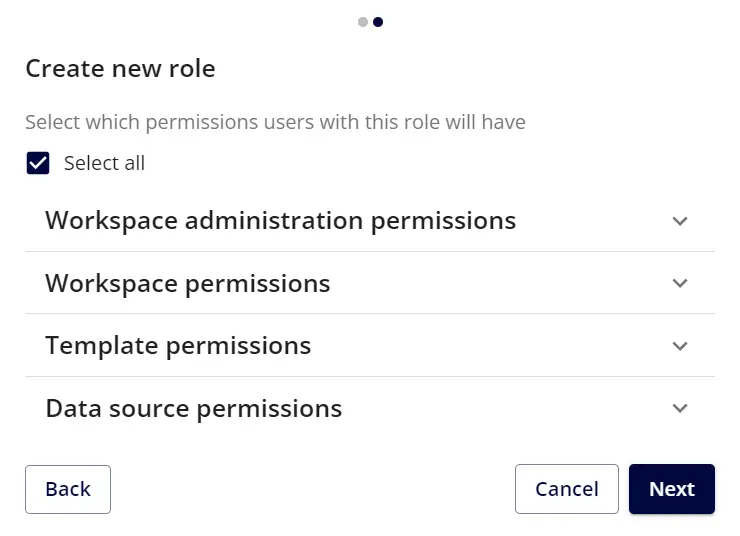This screenshot has width=740, height=536.
Task: Expand Template permissions using its arrow
Action: point(680,346)
